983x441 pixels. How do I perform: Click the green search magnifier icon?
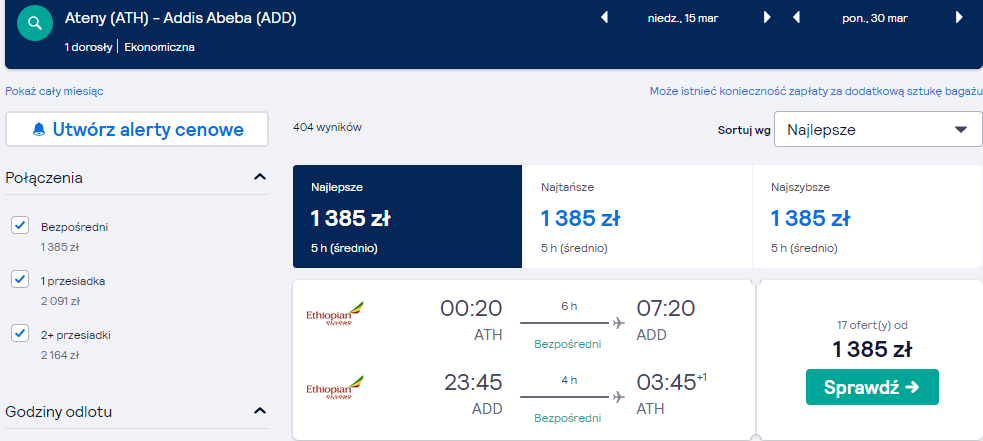[x=35, y=24]
